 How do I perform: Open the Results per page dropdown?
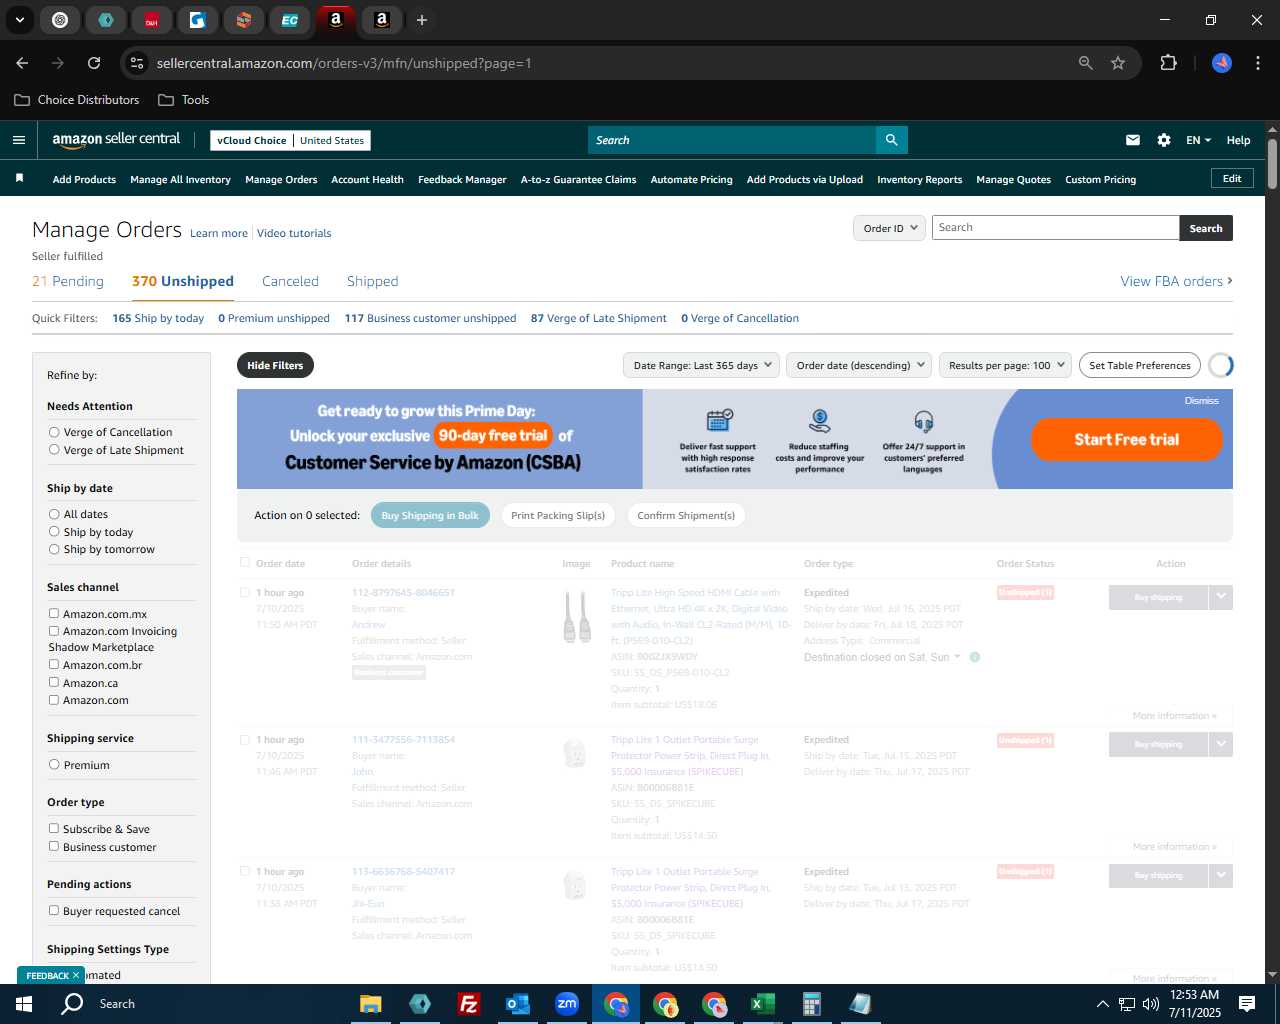(1005, 365)
